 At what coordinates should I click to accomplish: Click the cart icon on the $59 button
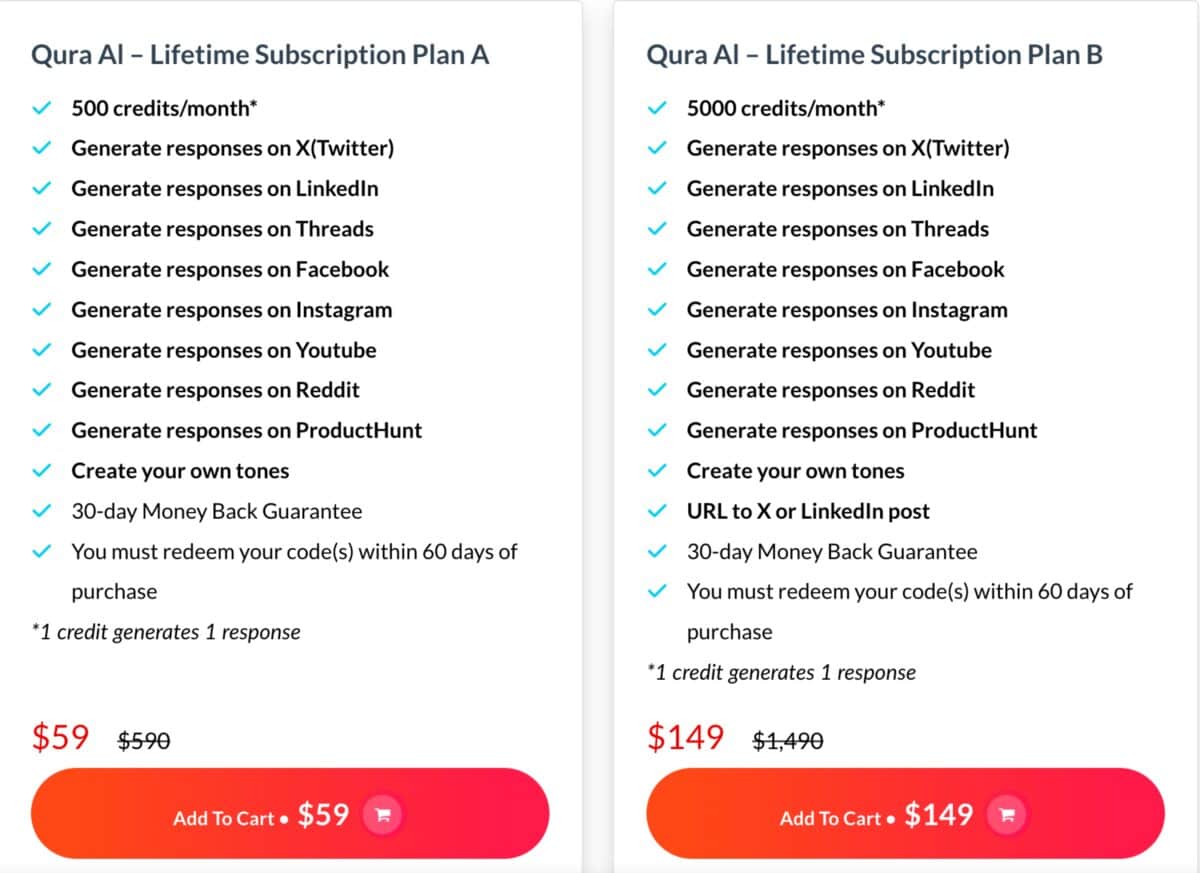coord(381,815)
